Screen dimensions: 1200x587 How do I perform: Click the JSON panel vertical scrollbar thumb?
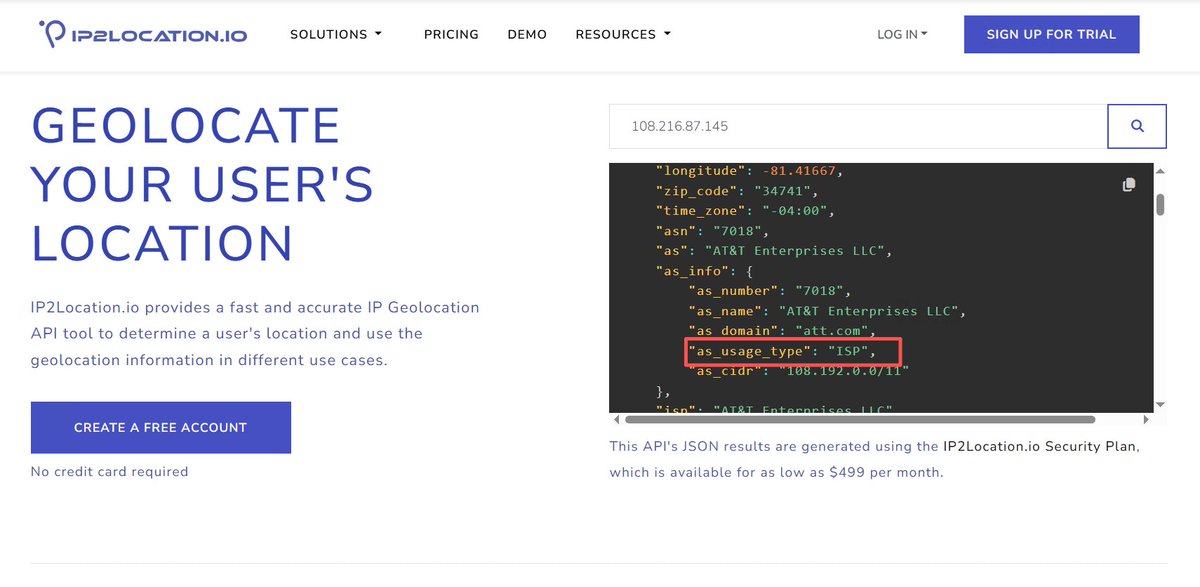pyautogui.click(x=1160, y=205)
